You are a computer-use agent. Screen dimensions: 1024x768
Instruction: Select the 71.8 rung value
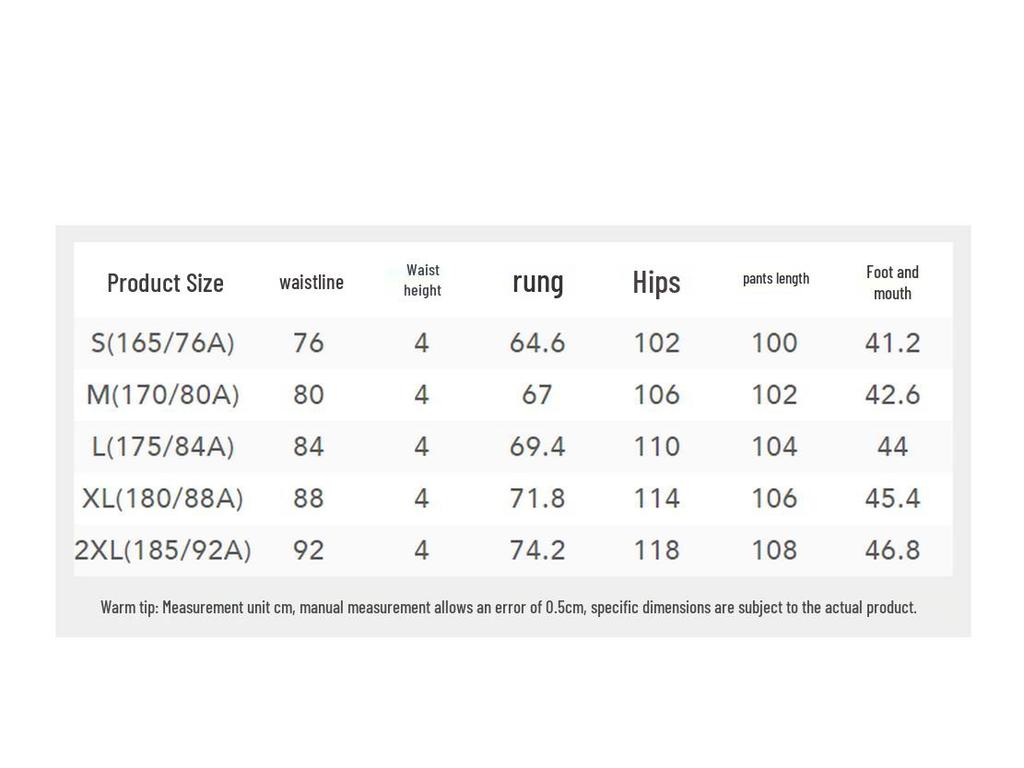tap(537, 498)
